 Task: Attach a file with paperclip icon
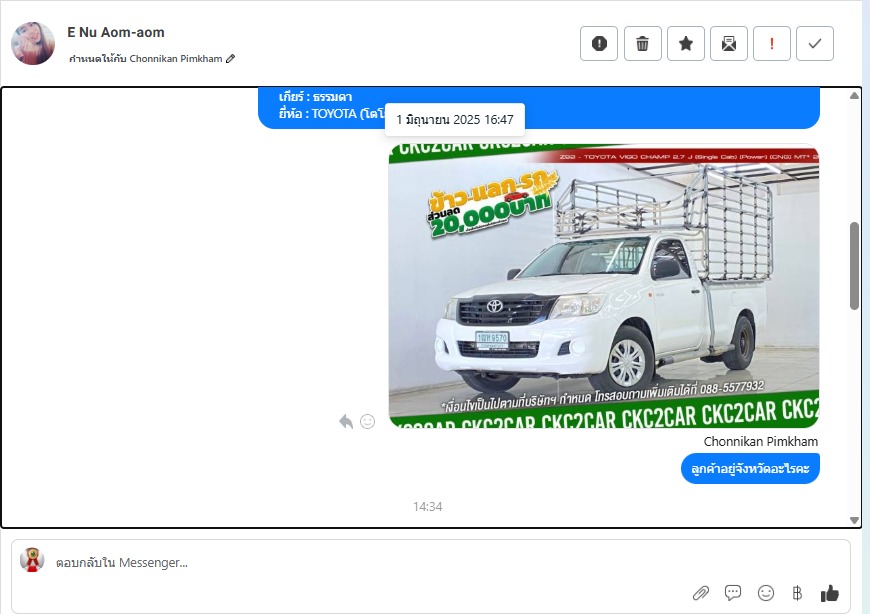[x=701, y=593]
